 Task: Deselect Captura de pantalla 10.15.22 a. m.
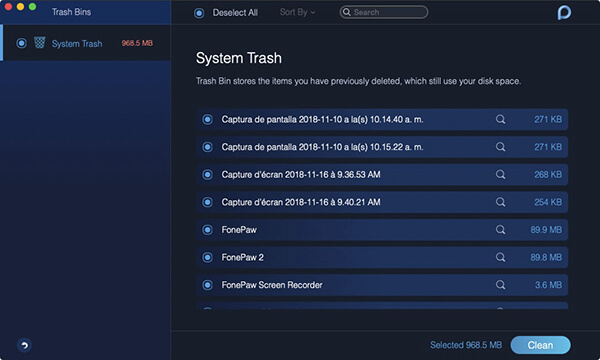coord(207,147)
